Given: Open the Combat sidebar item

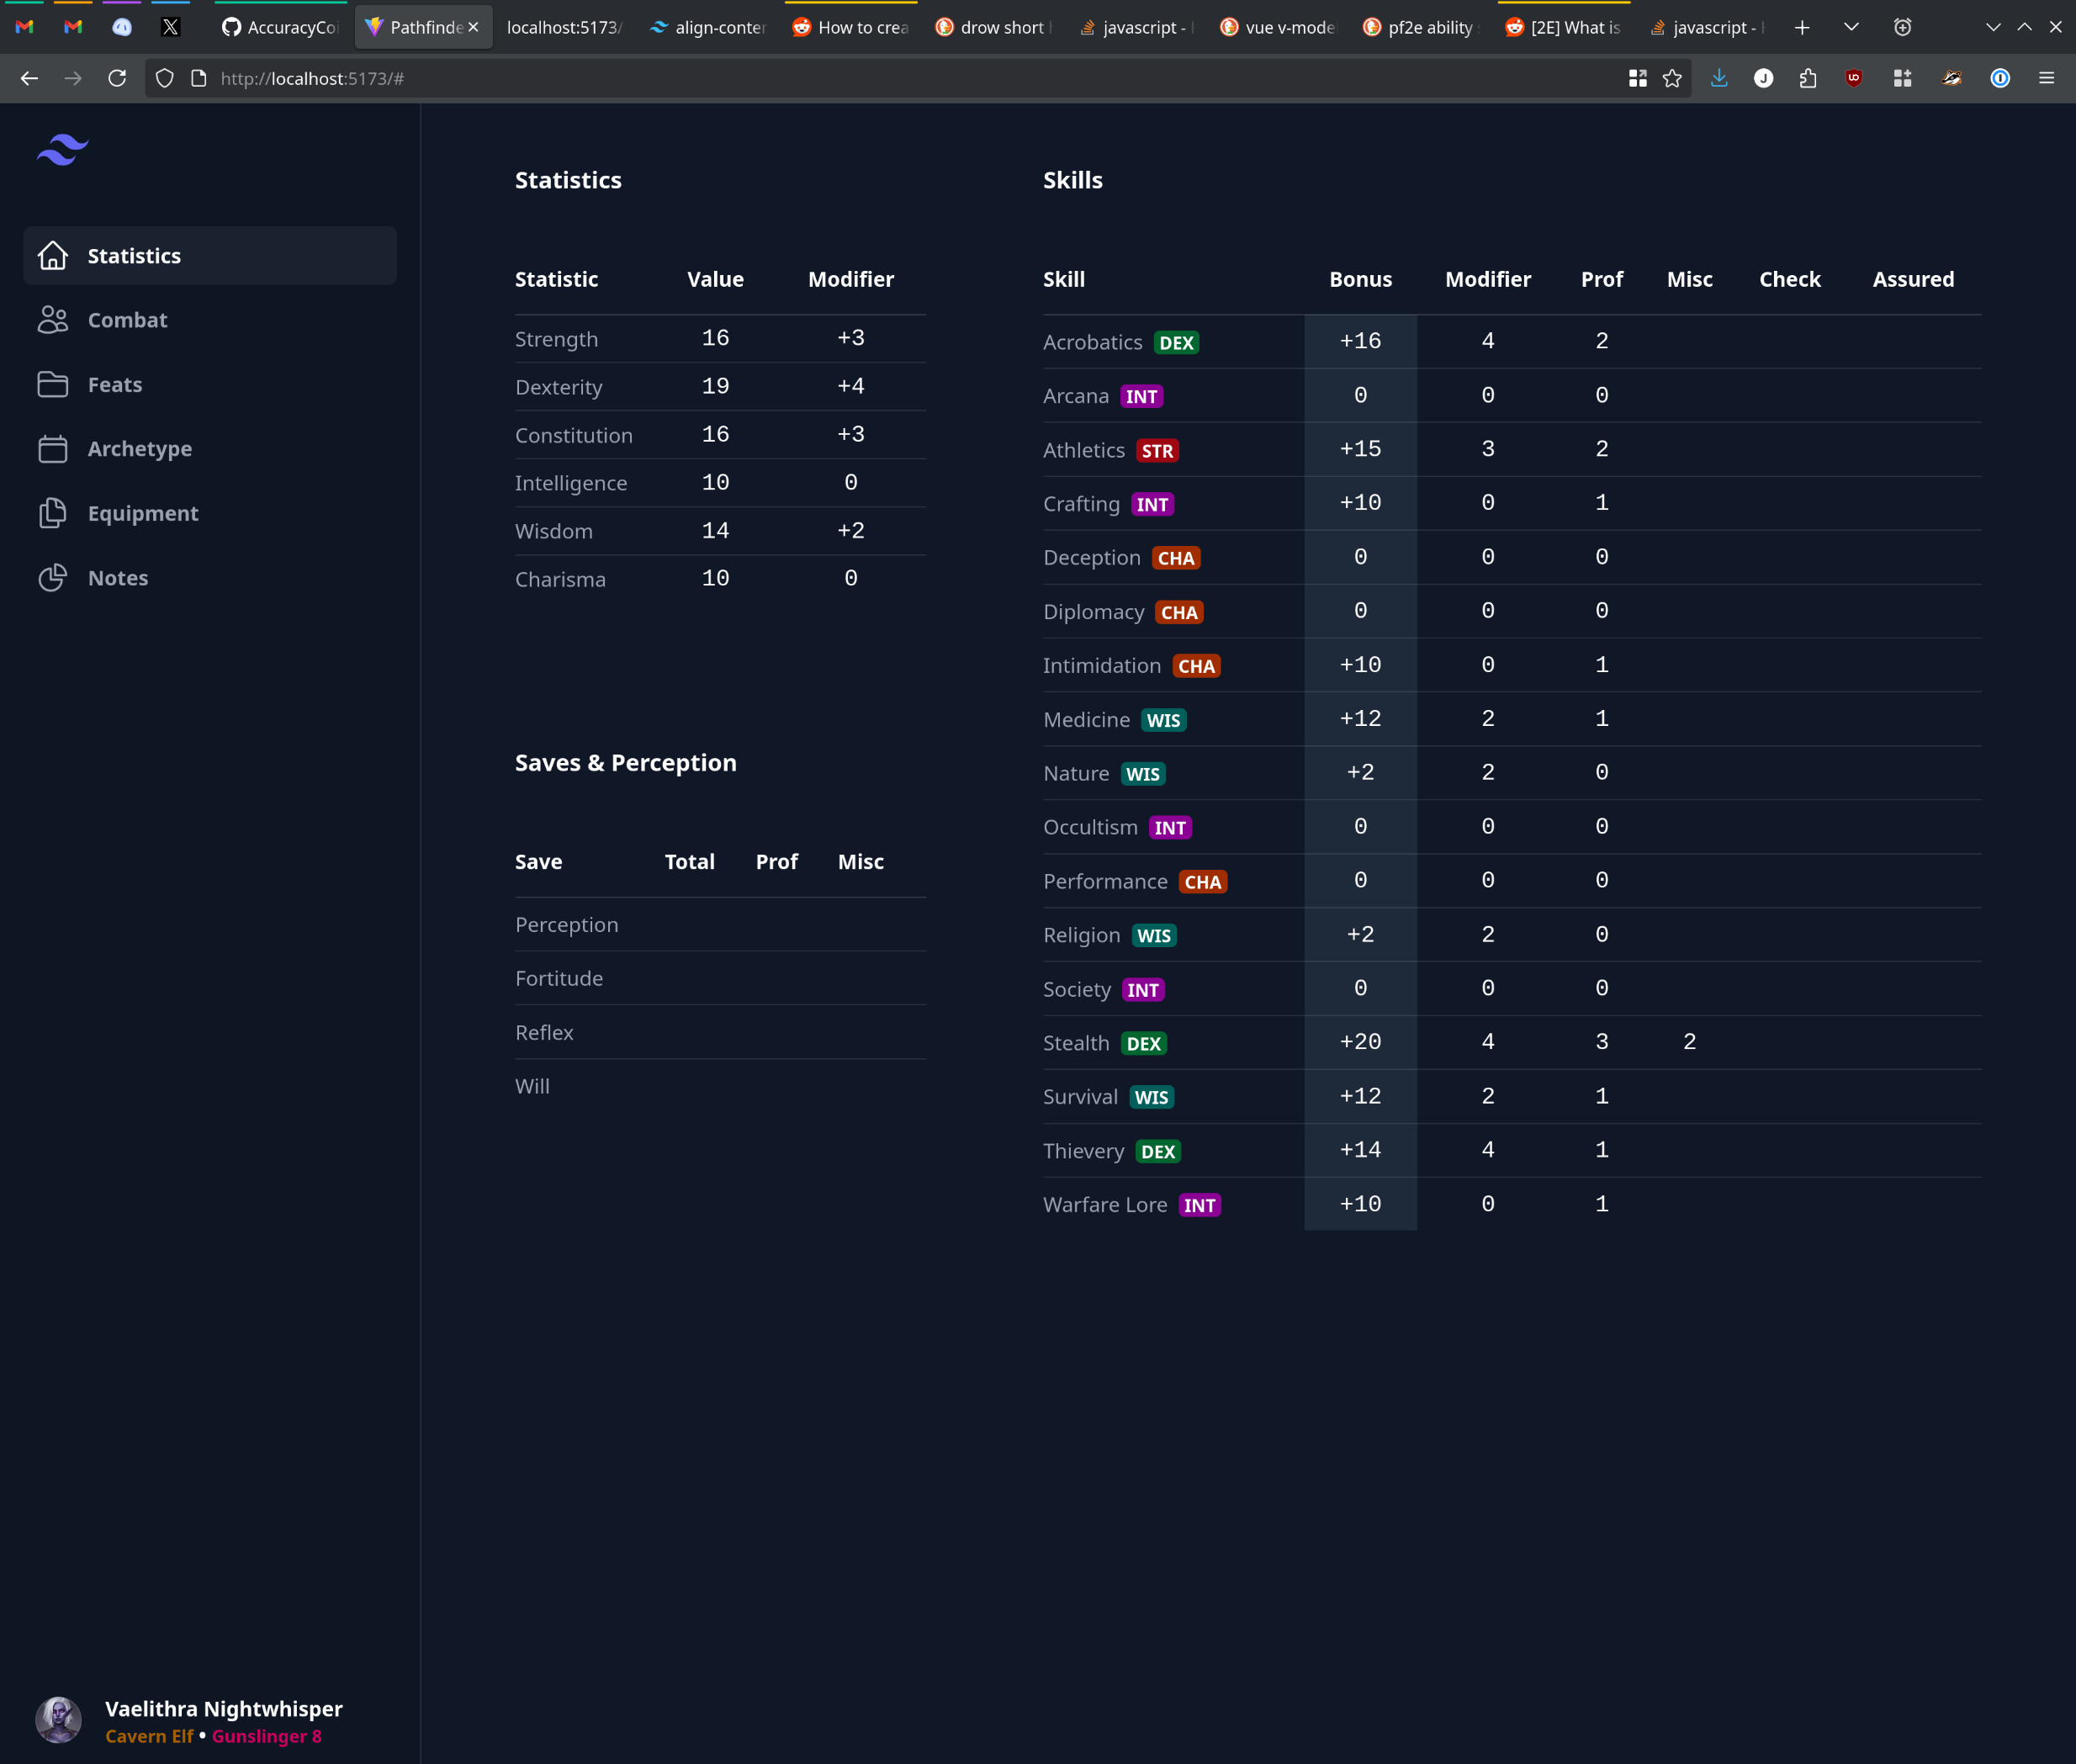Looking at the screenshot, I should [x=210, y=320].
